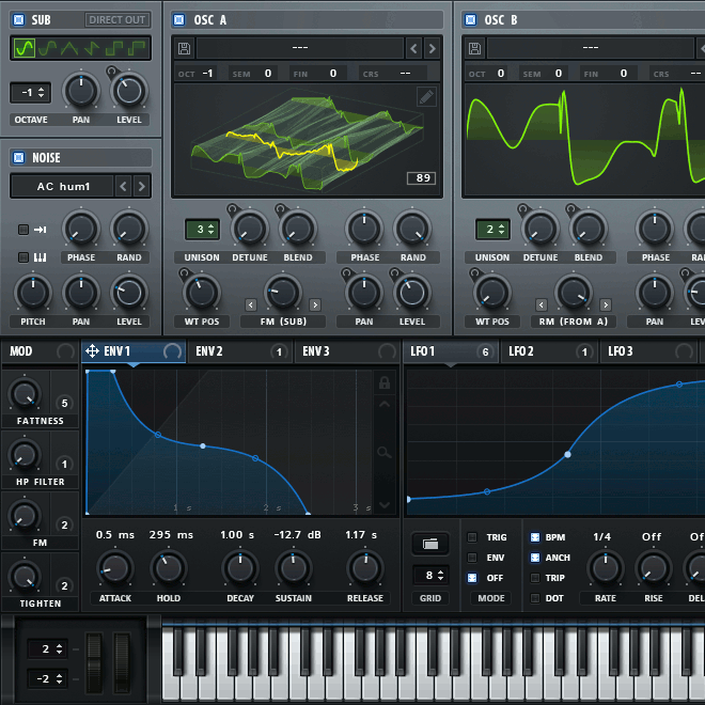Select the square waveform in SUB
This screenshot has height=705, width=705.
coord(114,48)
